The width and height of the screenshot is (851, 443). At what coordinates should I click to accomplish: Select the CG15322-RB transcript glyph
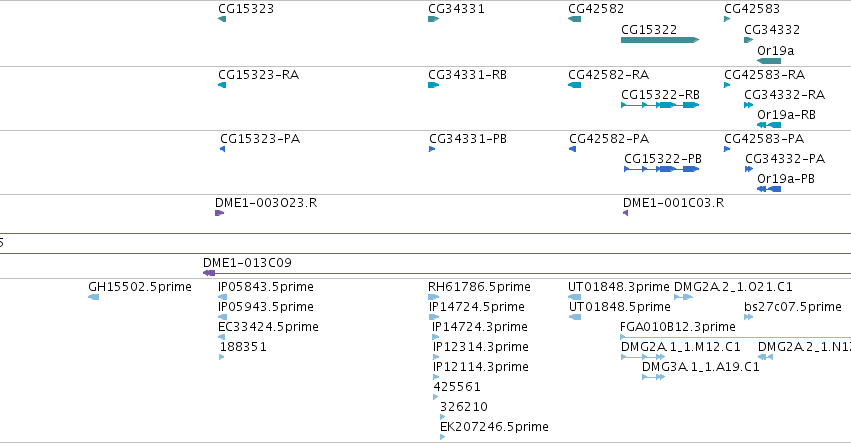pos(660,105)
